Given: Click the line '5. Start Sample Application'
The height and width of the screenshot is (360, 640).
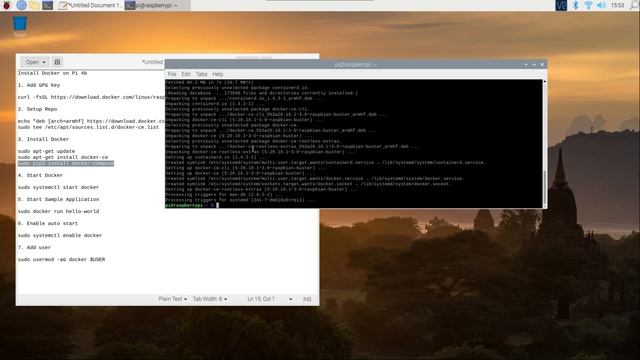Looking at the screenshot, I should coord(58,199).
